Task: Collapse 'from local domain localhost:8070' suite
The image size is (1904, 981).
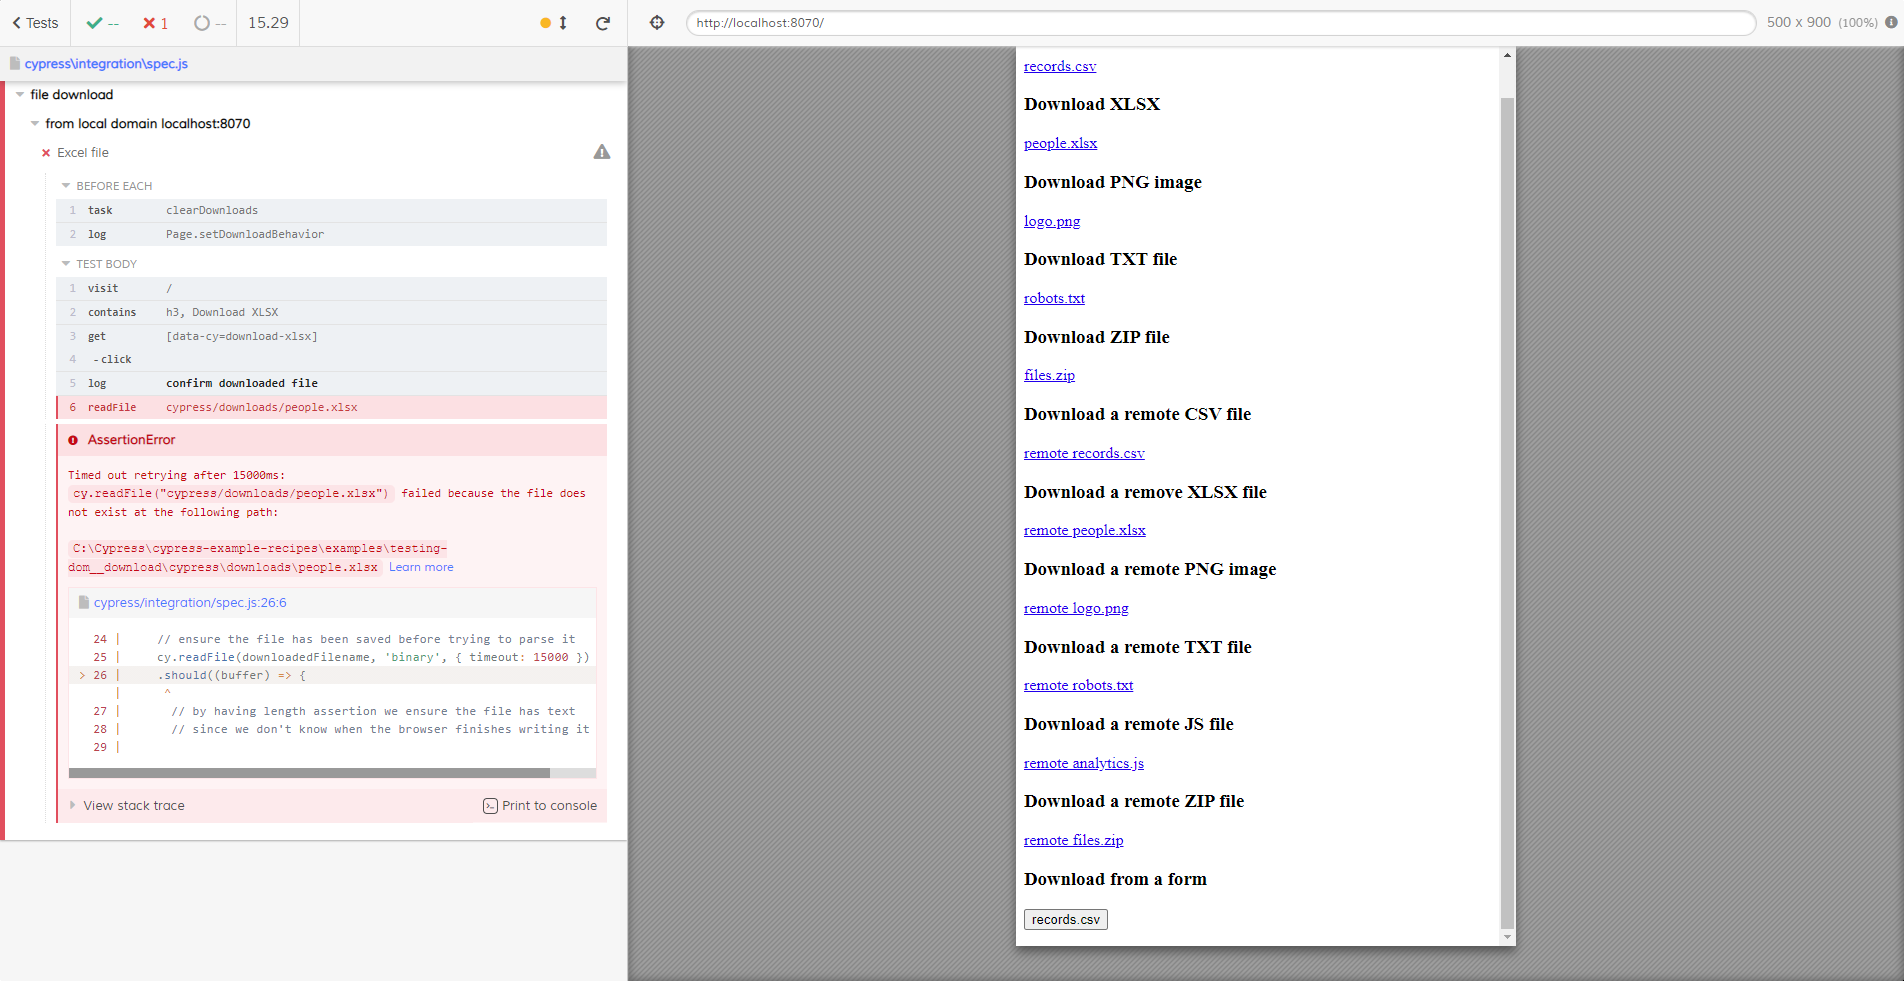Action: click(35, 123)
